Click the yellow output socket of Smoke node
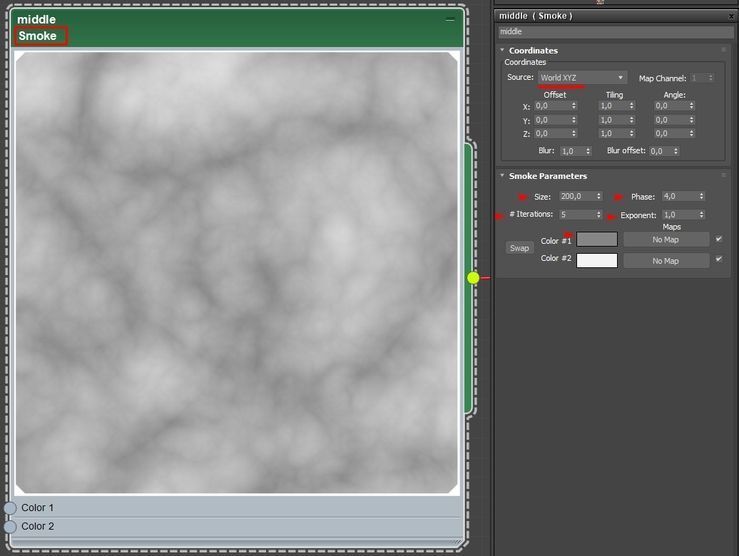 [474, 278]
